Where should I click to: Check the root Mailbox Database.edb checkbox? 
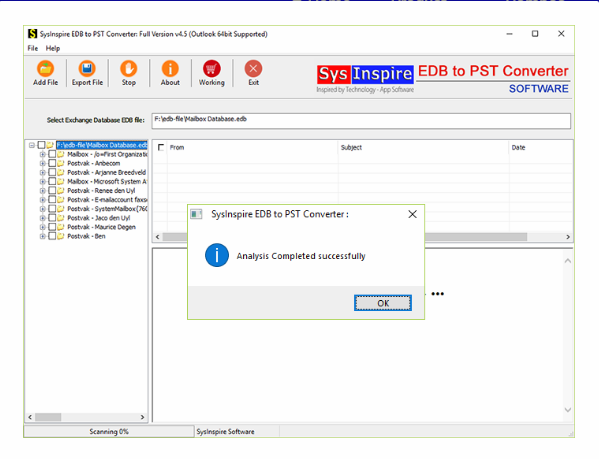(x=41, y=145)
